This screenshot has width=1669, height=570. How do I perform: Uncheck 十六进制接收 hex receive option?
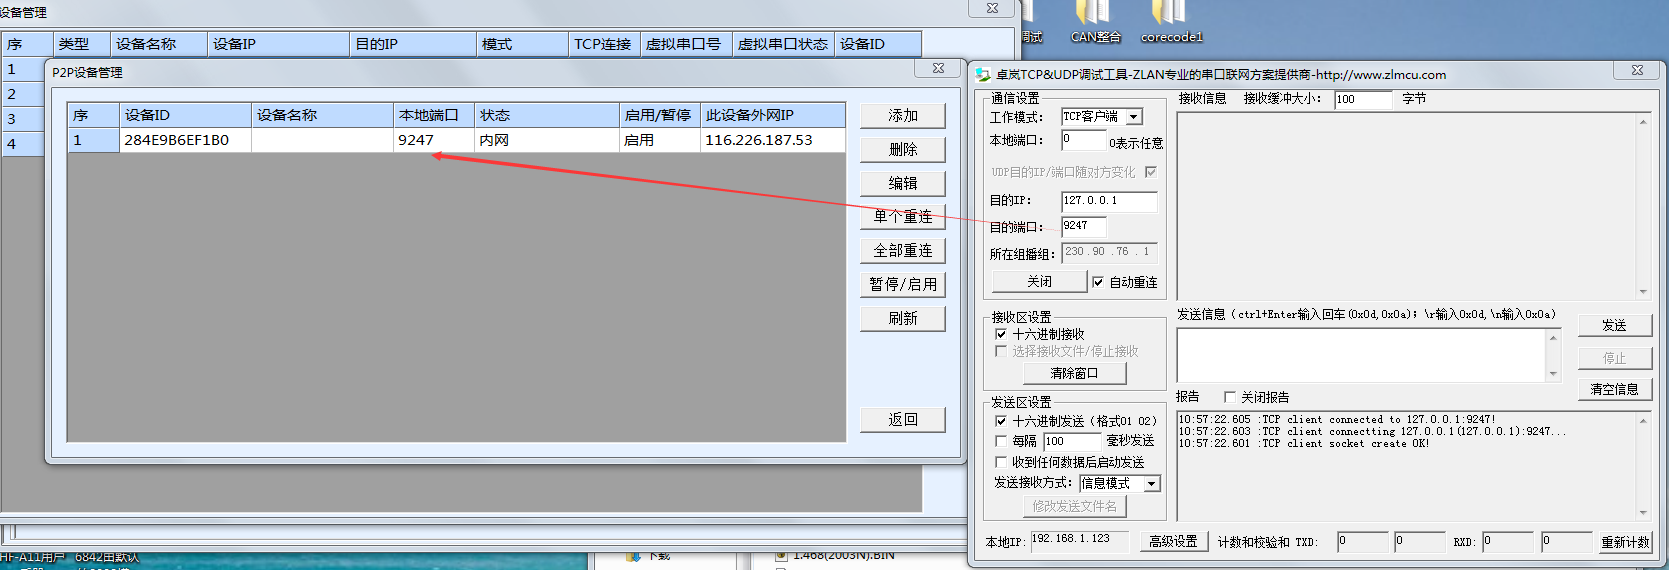point(1001,334)
